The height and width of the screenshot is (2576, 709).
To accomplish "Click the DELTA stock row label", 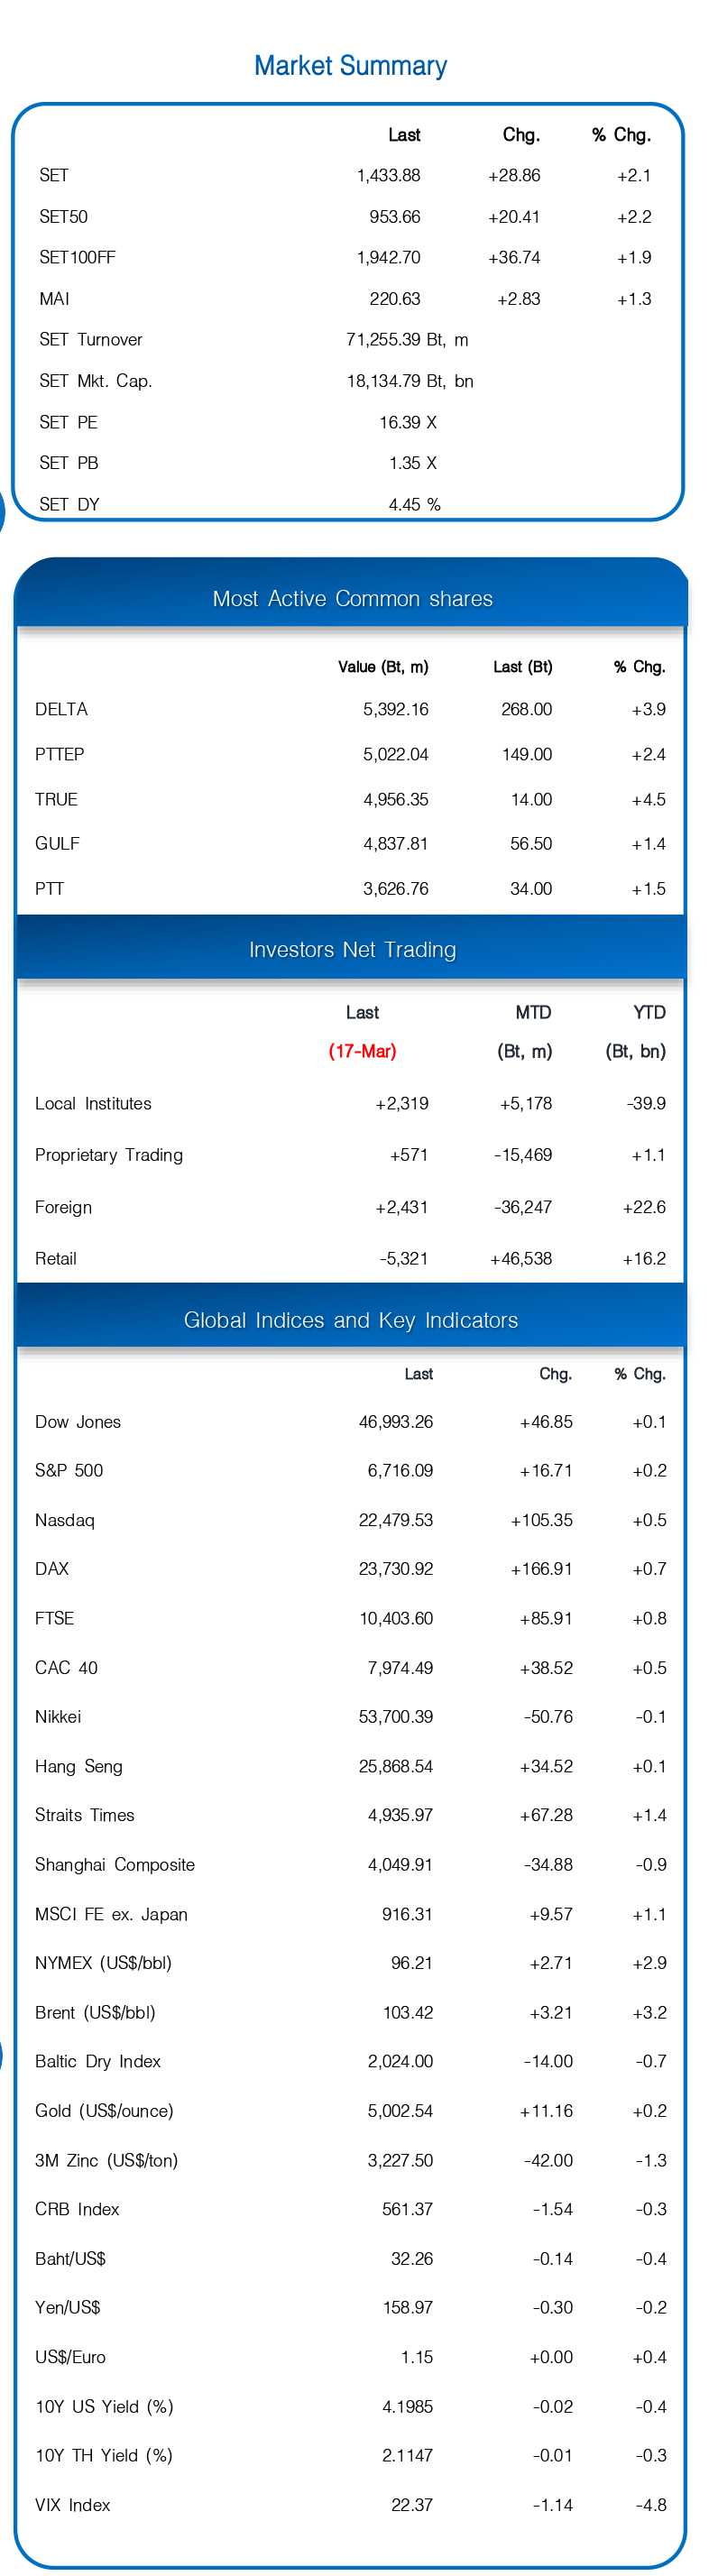I will coord(61,709).
